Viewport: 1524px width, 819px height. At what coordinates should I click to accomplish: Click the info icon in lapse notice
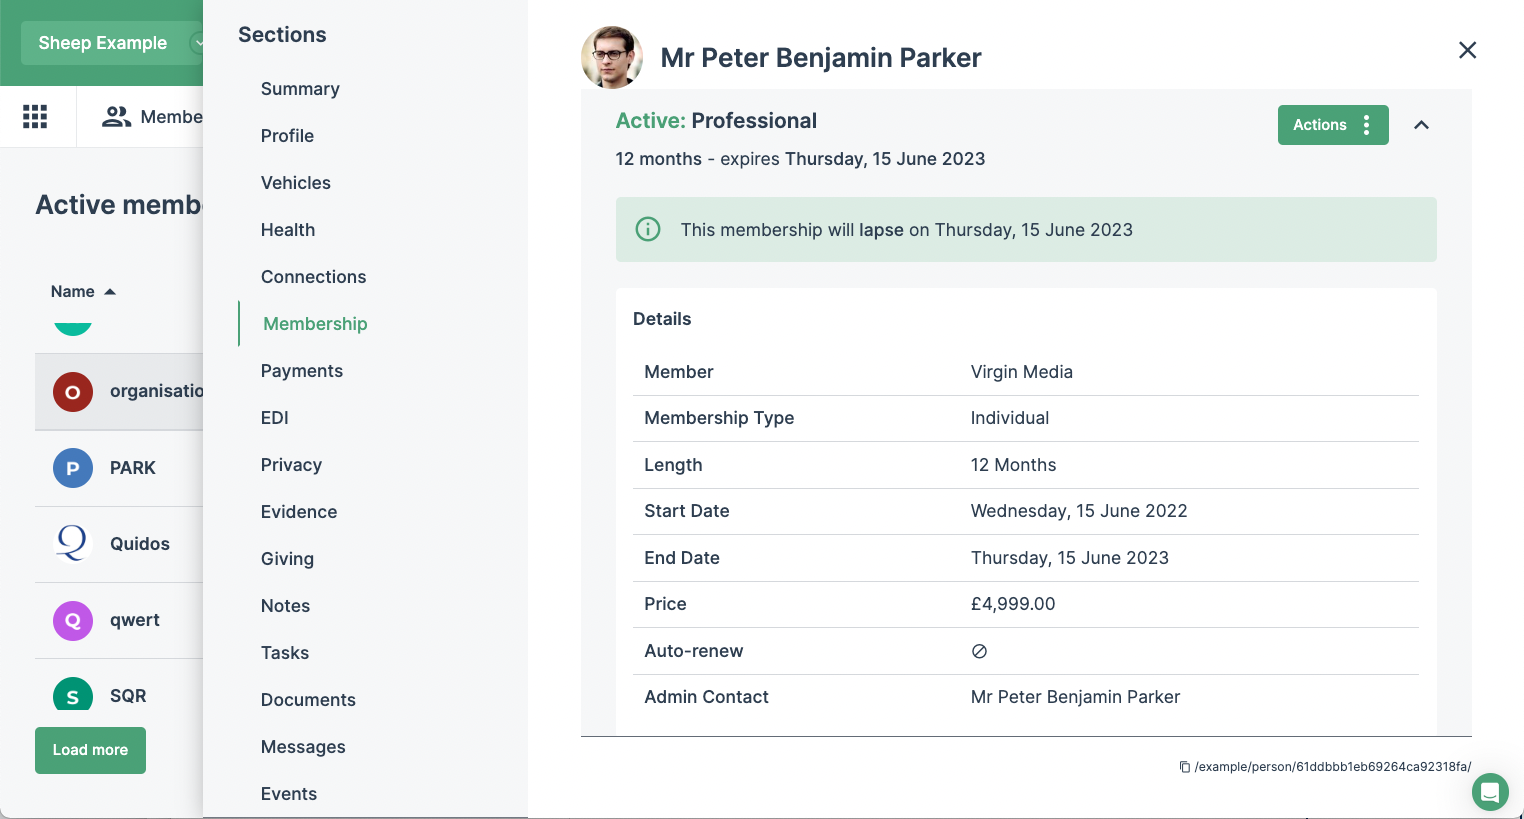click(648, 229)
